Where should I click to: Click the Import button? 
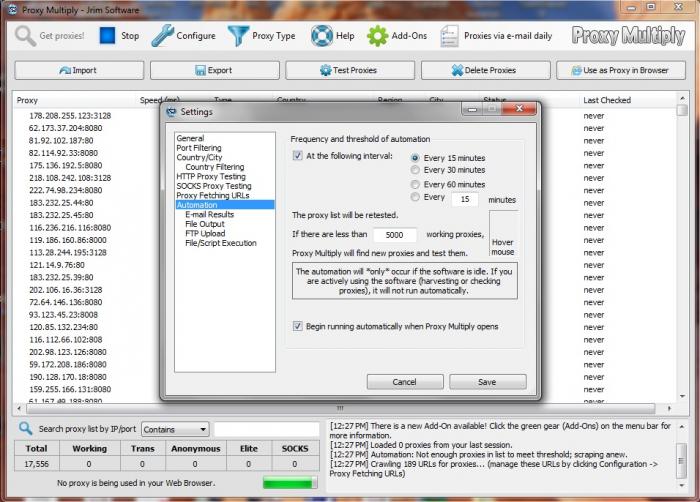[79, 70]
